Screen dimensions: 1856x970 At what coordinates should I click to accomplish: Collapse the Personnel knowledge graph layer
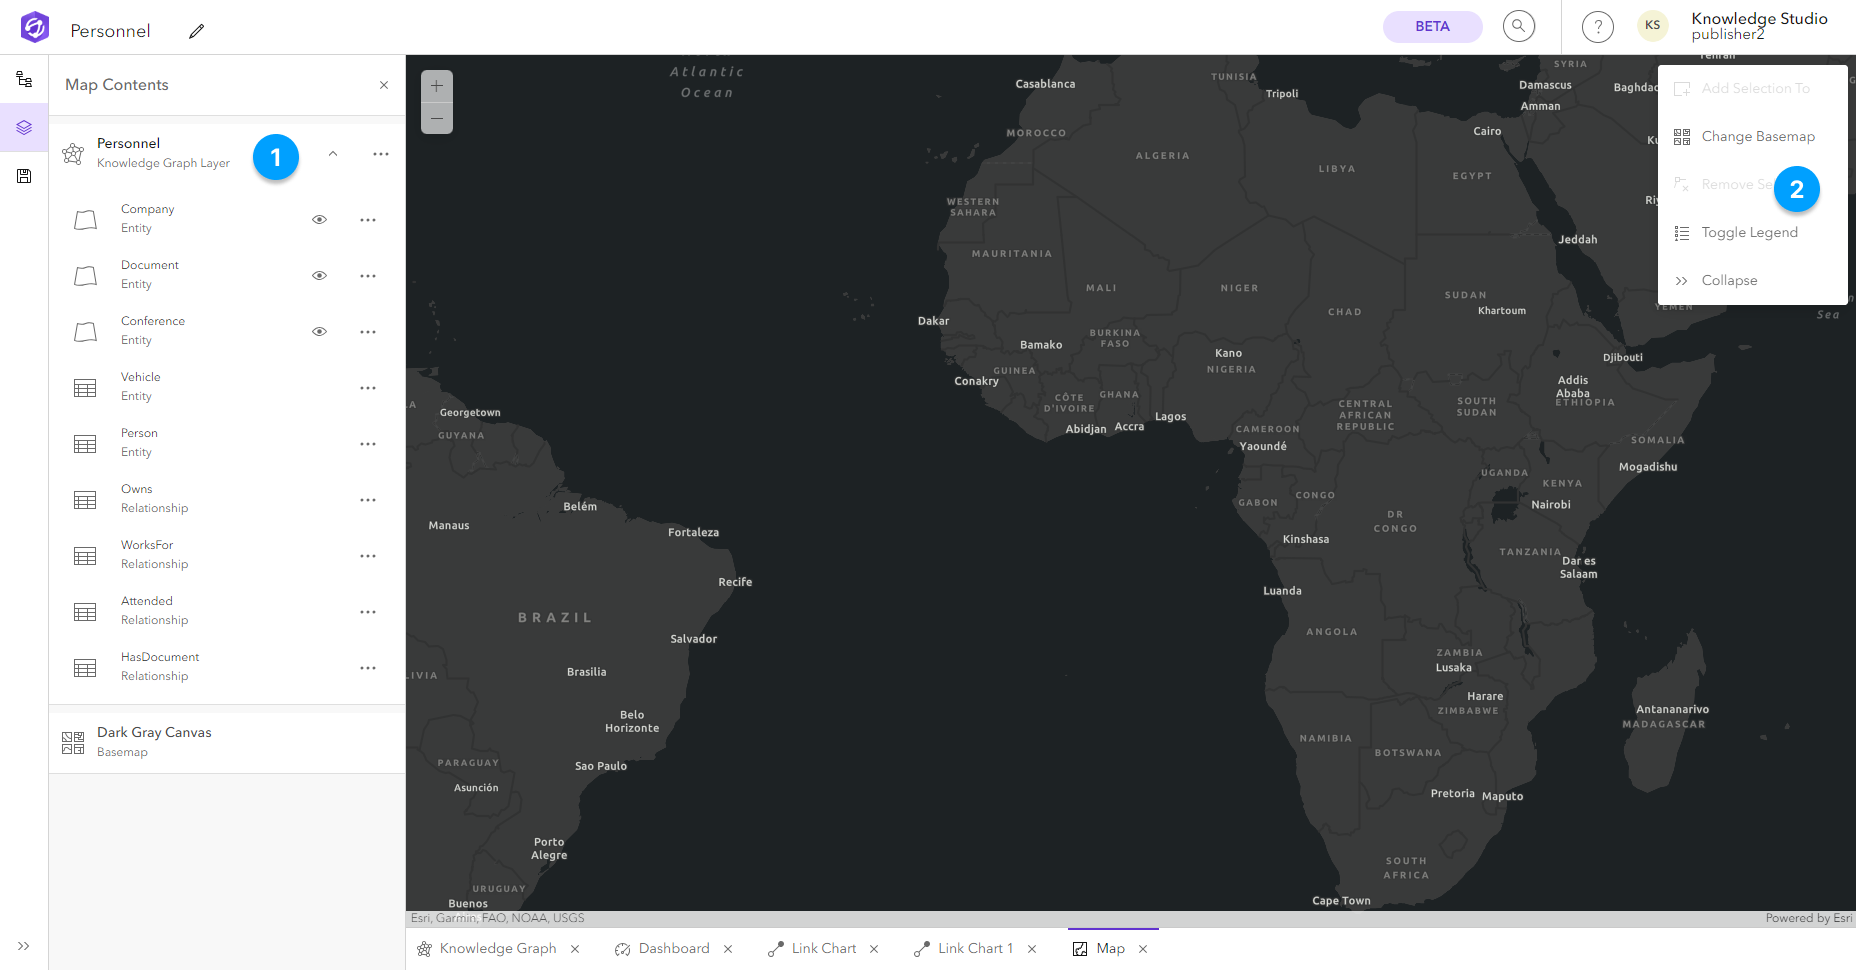(333, 154)
